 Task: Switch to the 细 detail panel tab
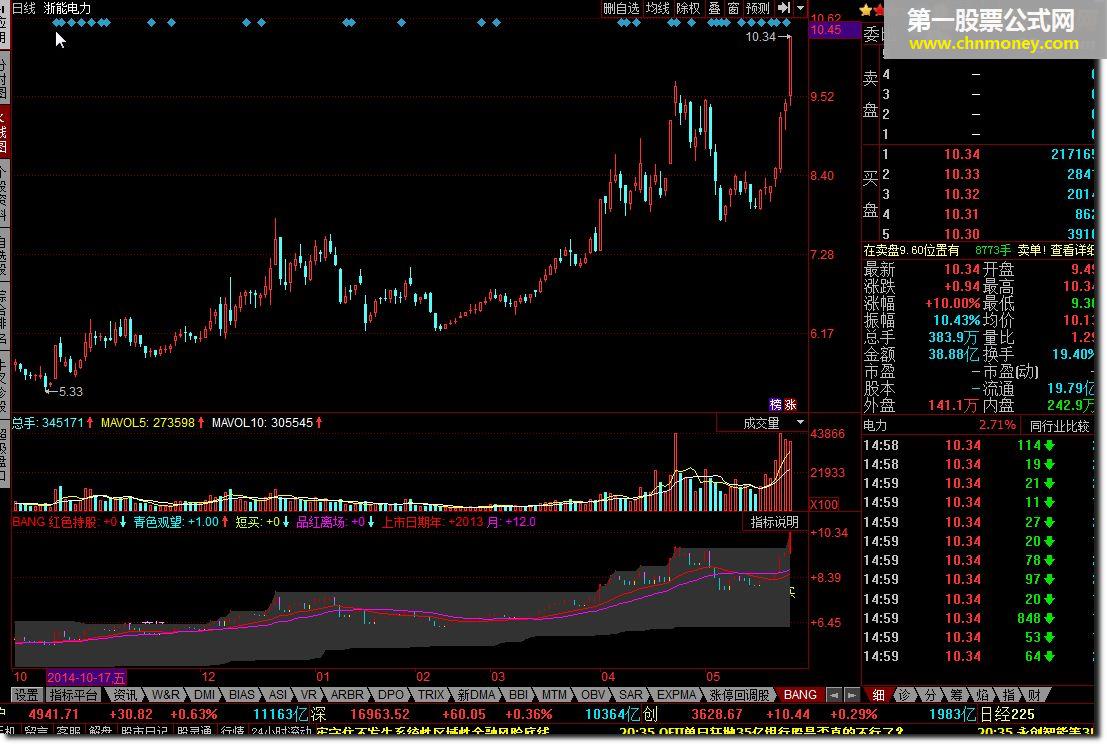point(878,695)
